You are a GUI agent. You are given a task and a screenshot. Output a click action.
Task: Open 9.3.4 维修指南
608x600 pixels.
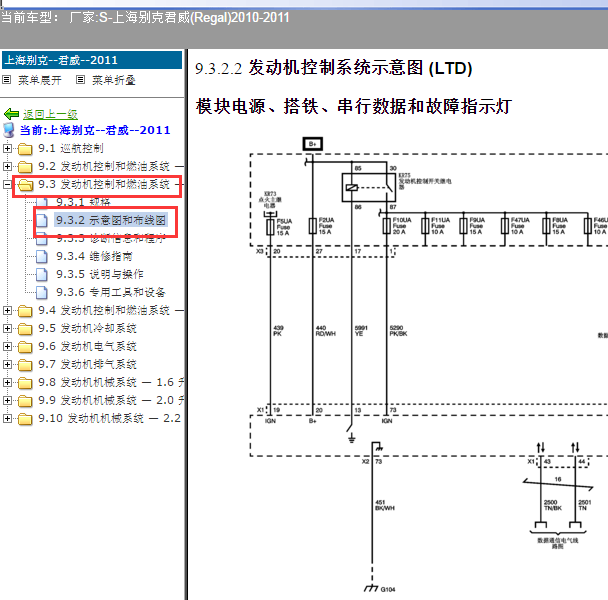pyautogui.click(x=94, y=256)
